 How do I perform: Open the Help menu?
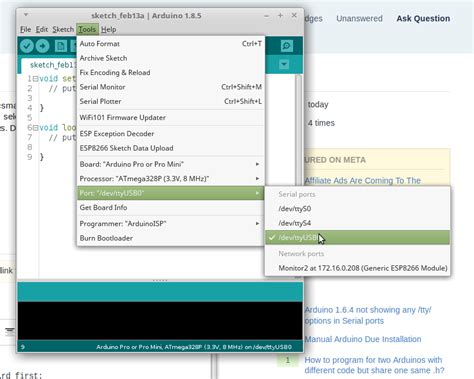(x=109, y=29)
